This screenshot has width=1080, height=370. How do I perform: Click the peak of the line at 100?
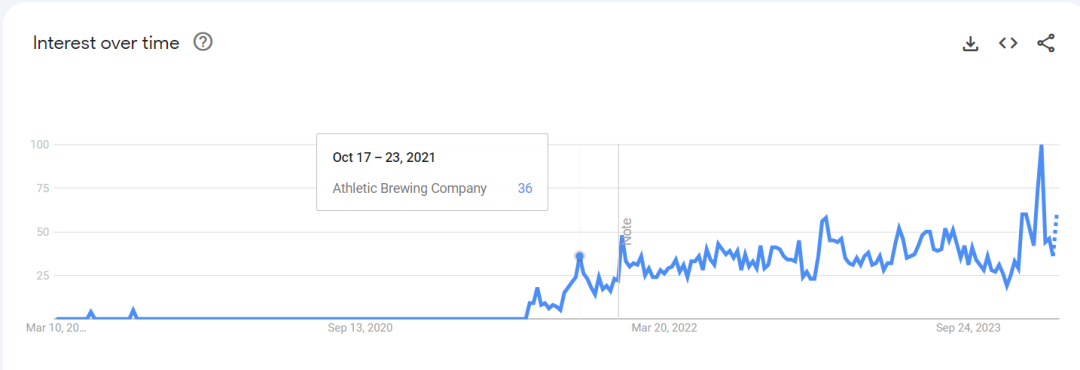(x=1040, y=146)
